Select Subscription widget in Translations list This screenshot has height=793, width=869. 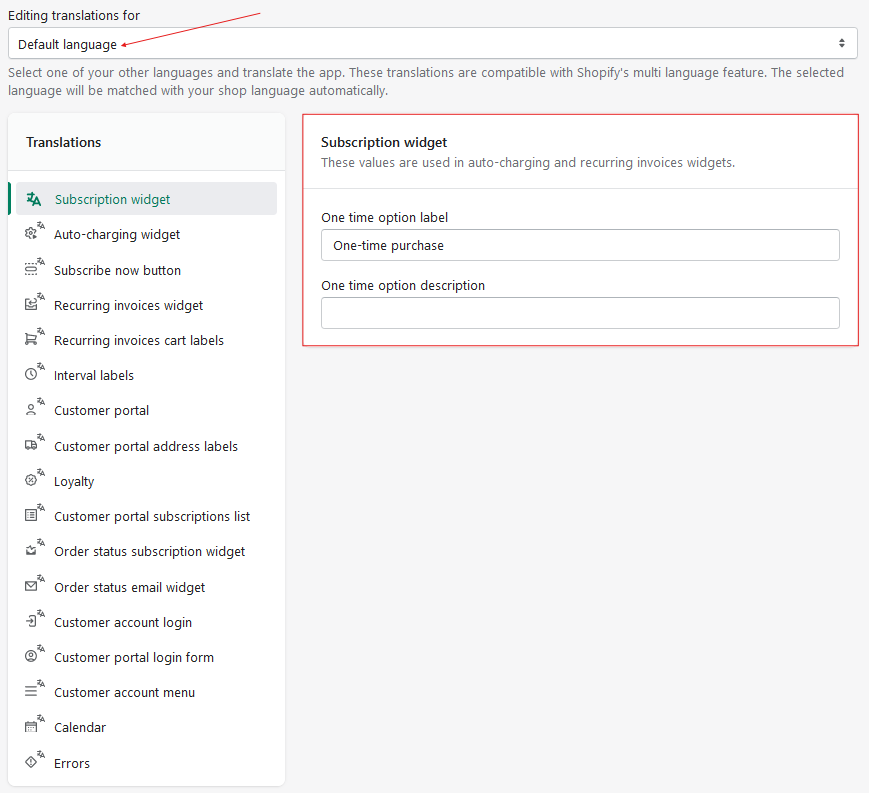146,199
